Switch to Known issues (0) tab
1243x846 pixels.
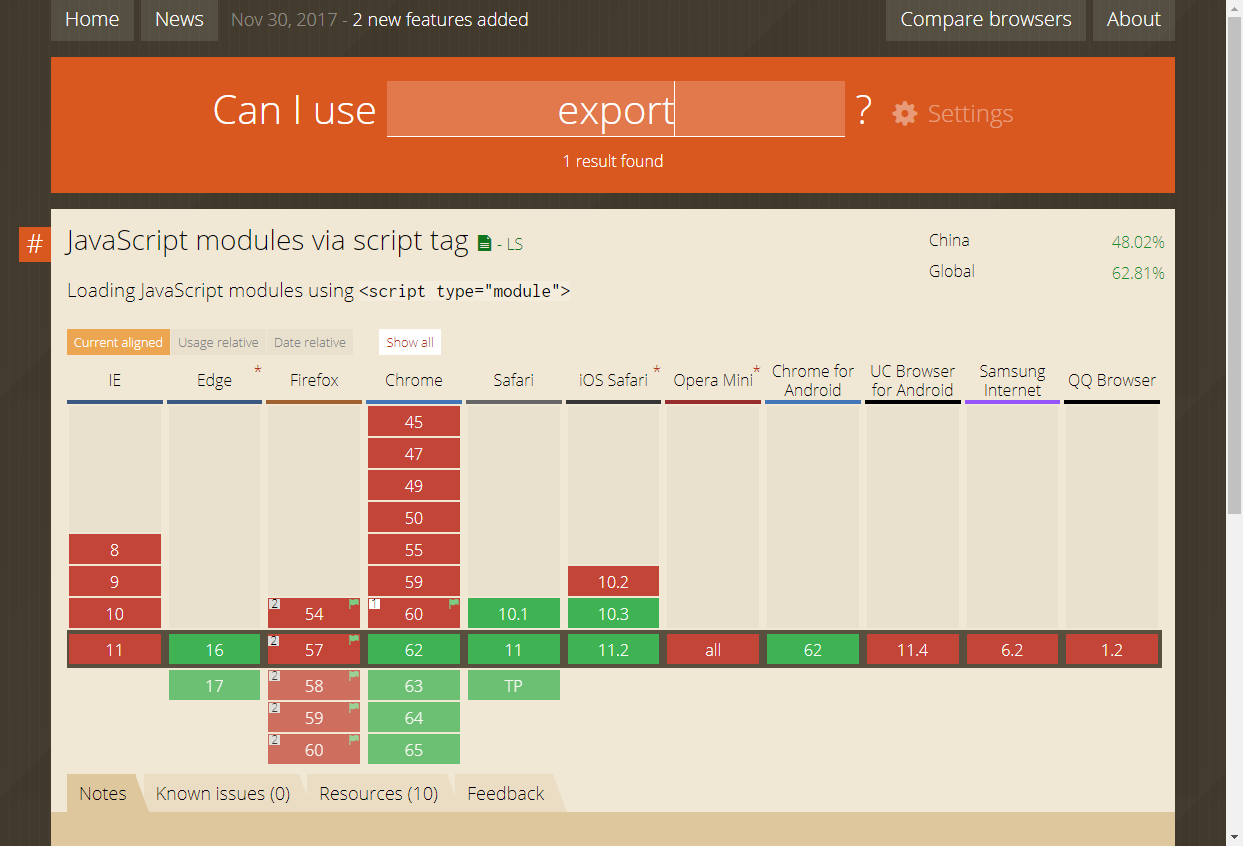coord(223,793)
